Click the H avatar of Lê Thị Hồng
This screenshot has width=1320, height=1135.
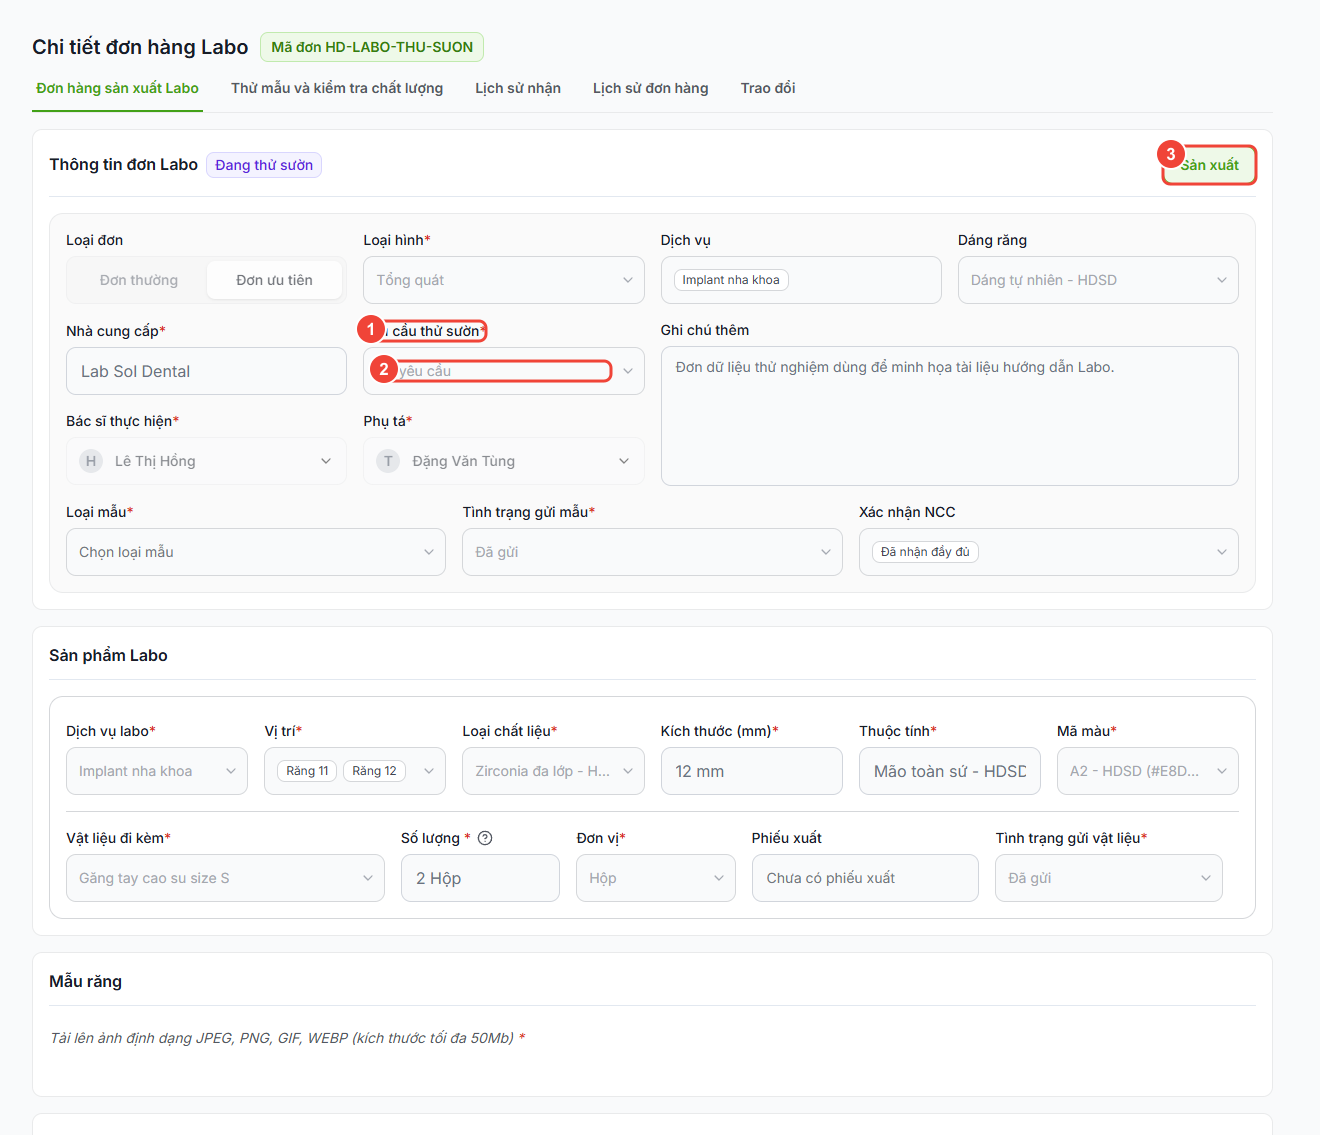91,461
